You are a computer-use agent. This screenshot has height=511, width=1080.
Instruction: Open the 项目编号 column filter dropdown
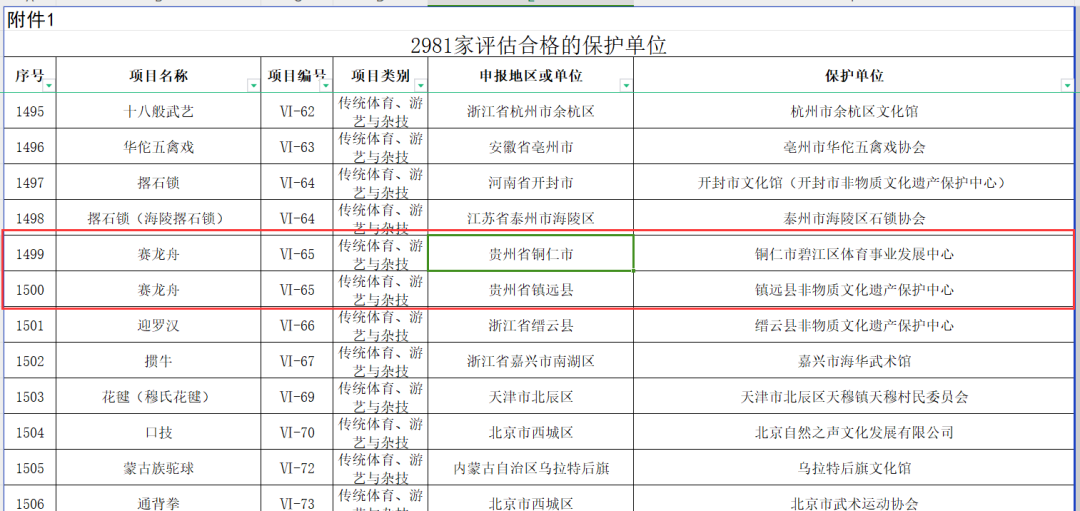pos(325,86)
